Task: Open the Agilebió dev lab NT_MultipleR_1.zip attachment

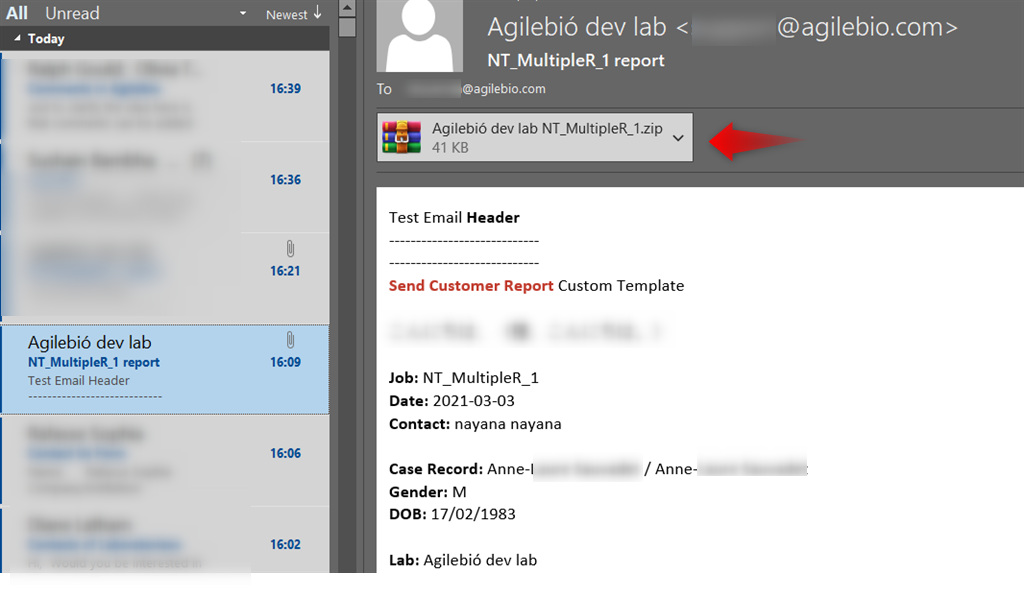Action: coord(535,137)
